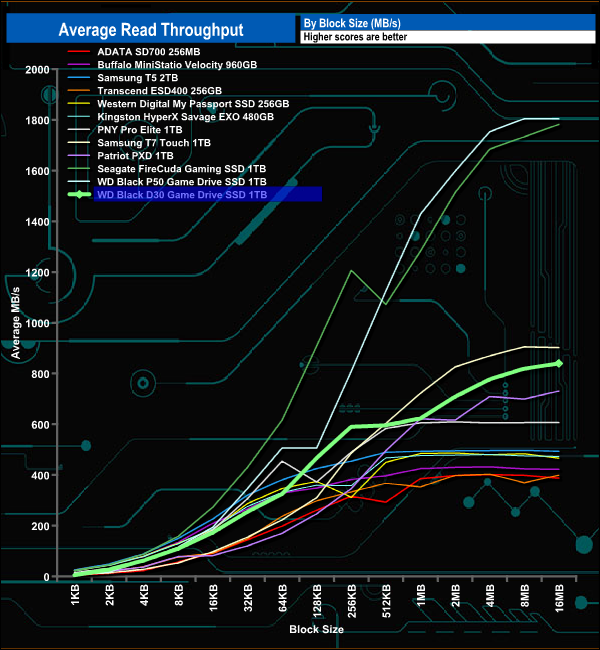Click the 128KB x-axis label
This screenshot has height=650, width=600.
(x=317, y=601)
